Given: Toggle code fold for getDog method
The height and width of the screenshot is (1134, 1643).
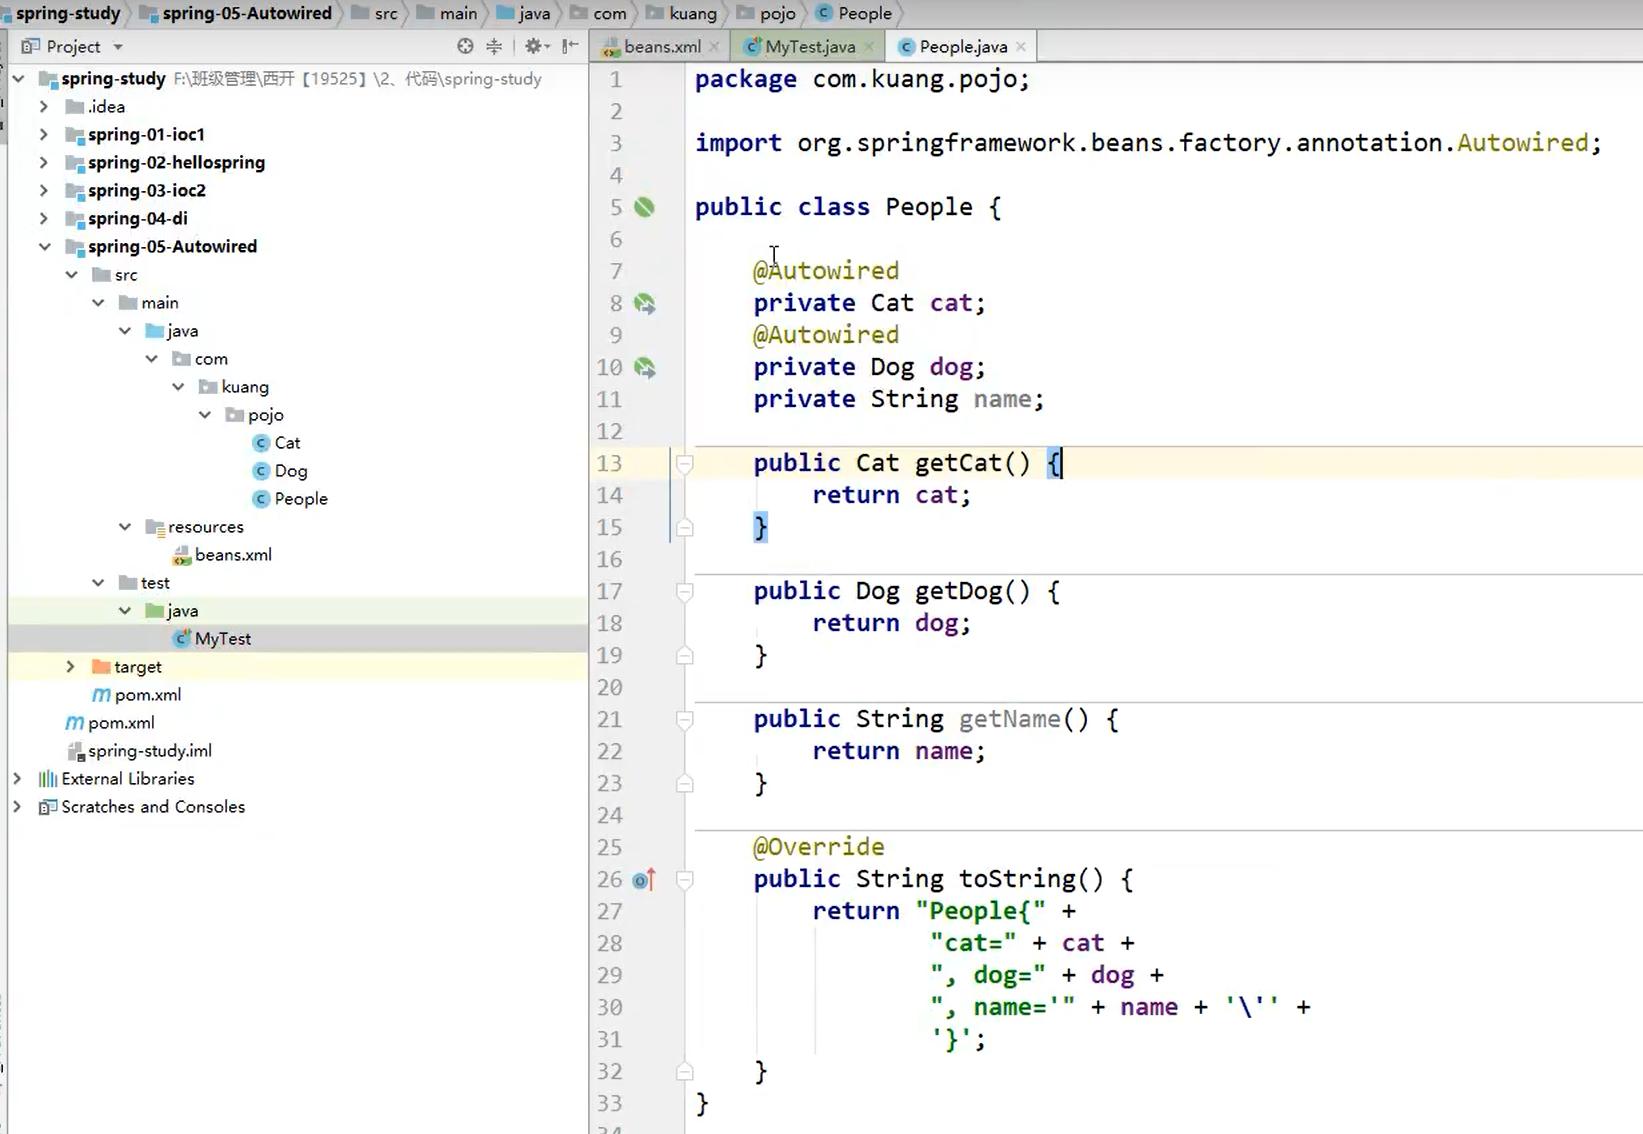Looking at the screenshot, I should tap(685, 592).
